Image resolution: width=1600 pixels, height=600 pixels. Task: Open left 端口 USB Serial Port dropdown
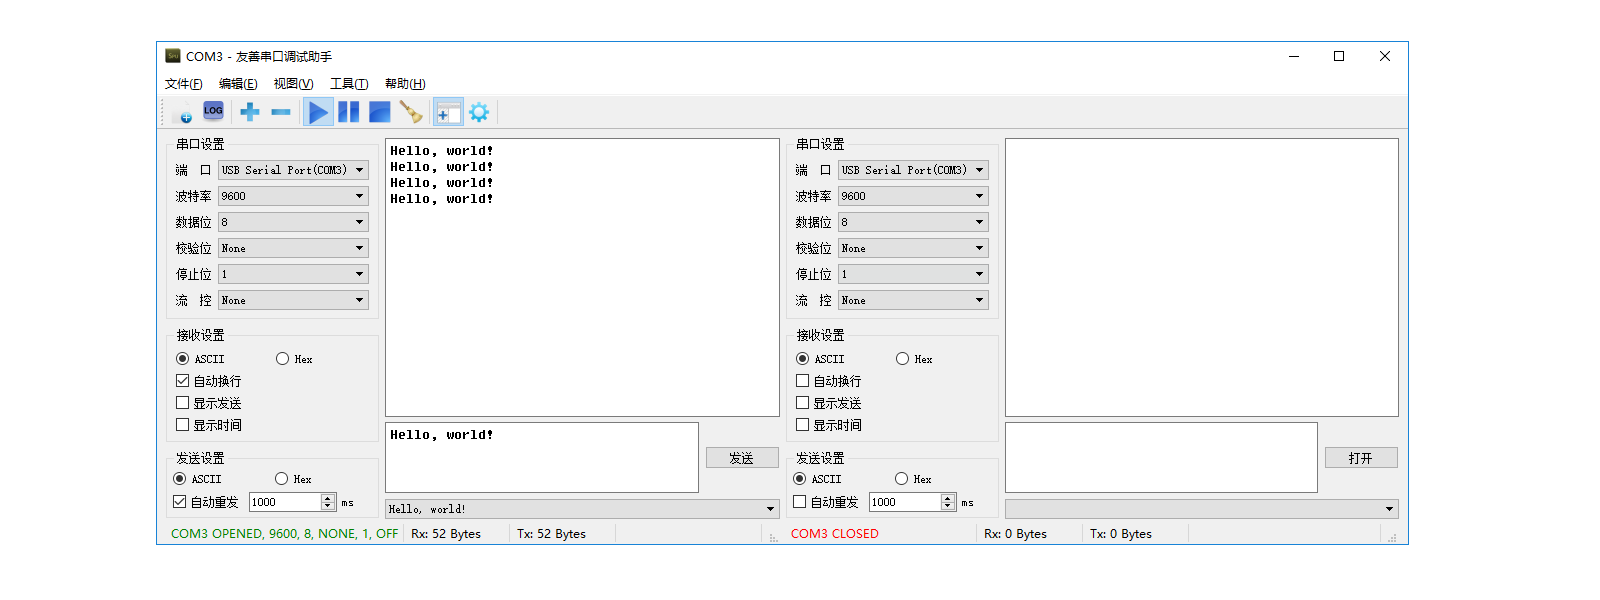point(293,170)
